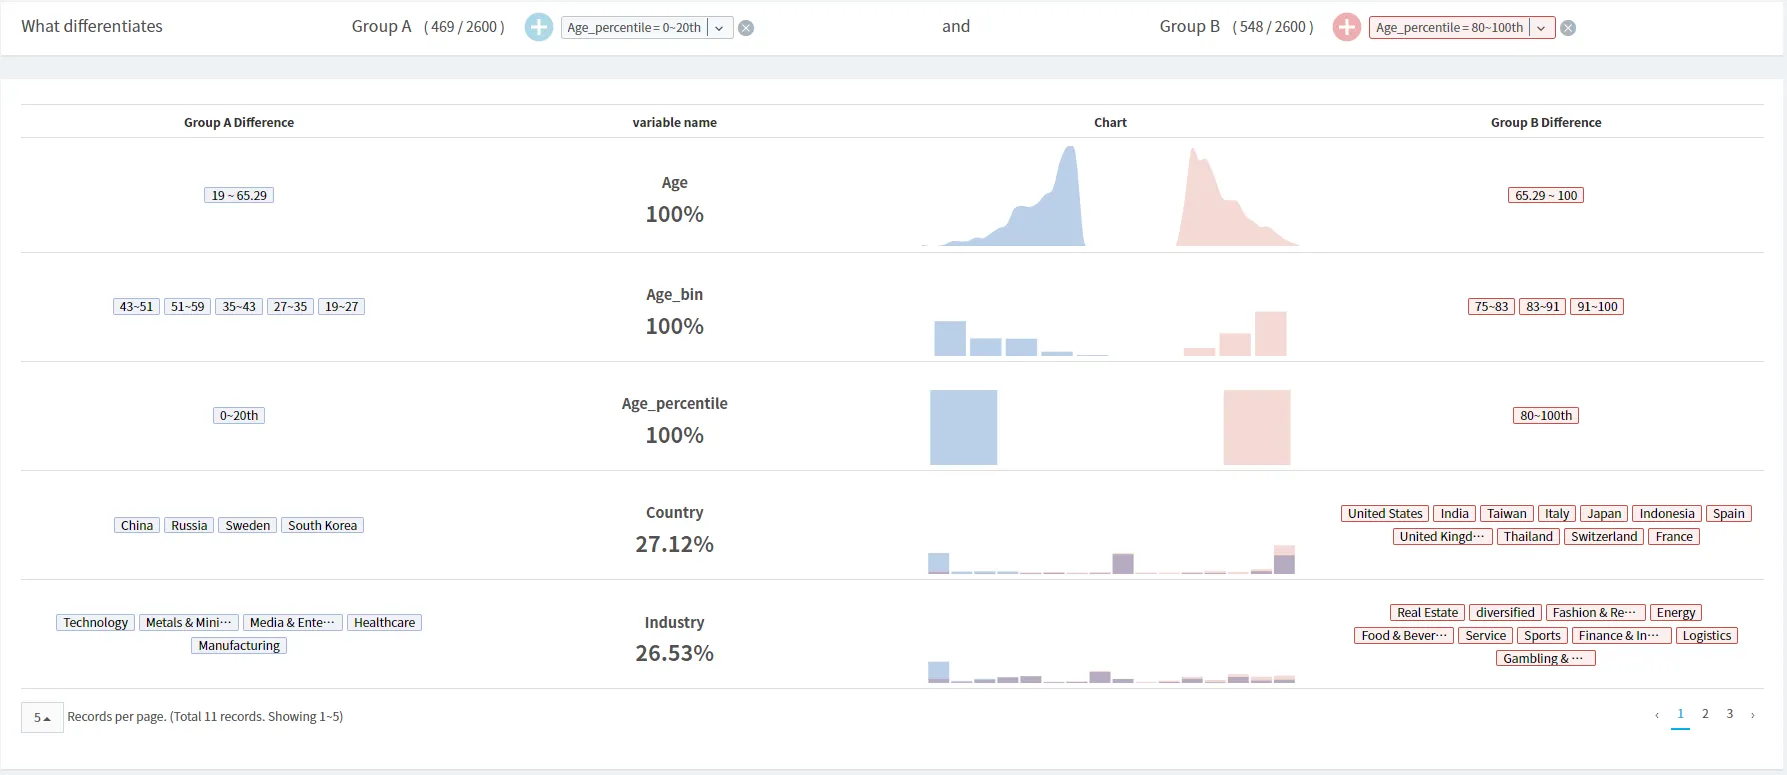Select the Real Estate industry tag
Image resolution: width=1787 pixels, height=775 pixels.
(x=1428, y=613)
